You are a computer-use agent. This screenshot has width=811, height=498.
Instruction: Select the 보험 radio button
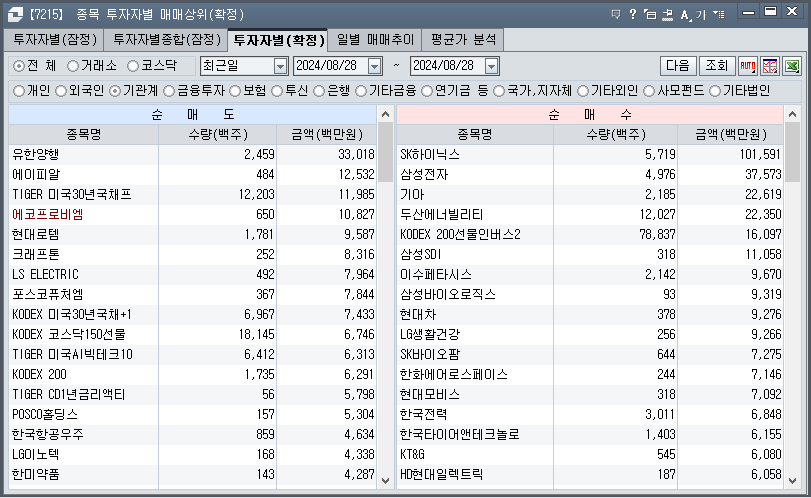tap(235, 91)
